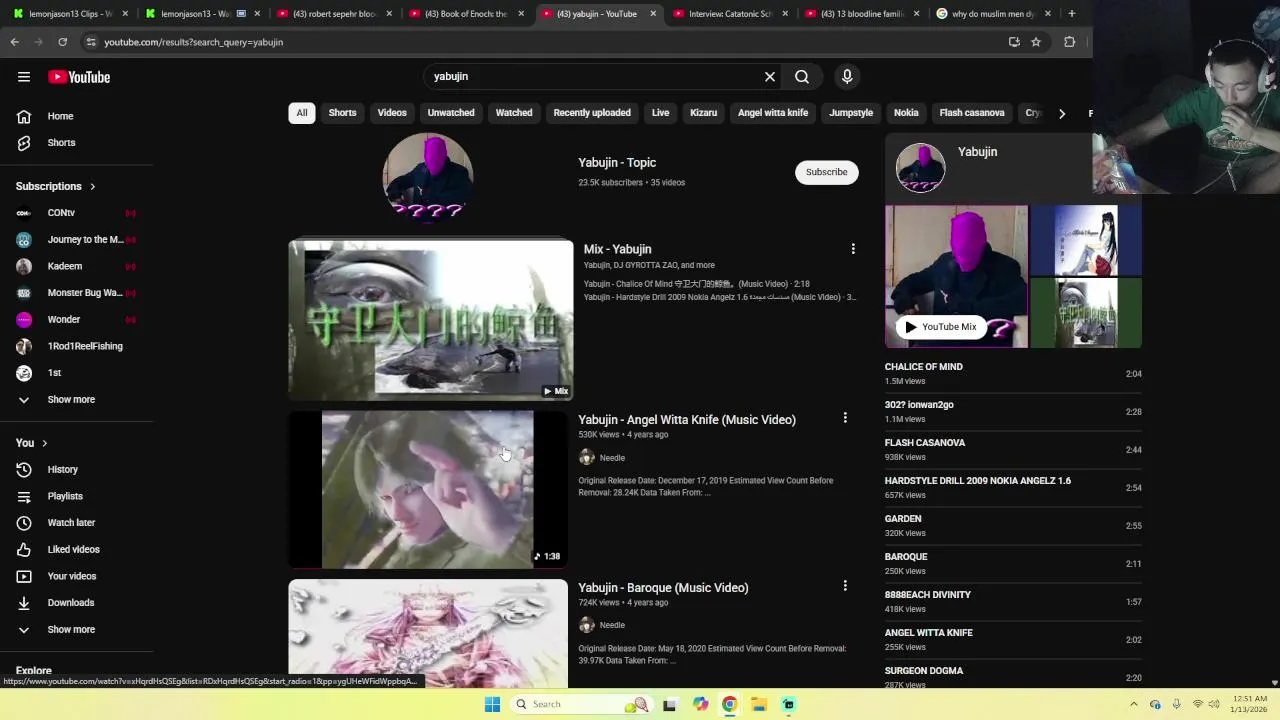Open more options for Mix - Yabujin
The width and height of the screenshot is (1280, 720).
pyautogui.click(x=853, y=249)
